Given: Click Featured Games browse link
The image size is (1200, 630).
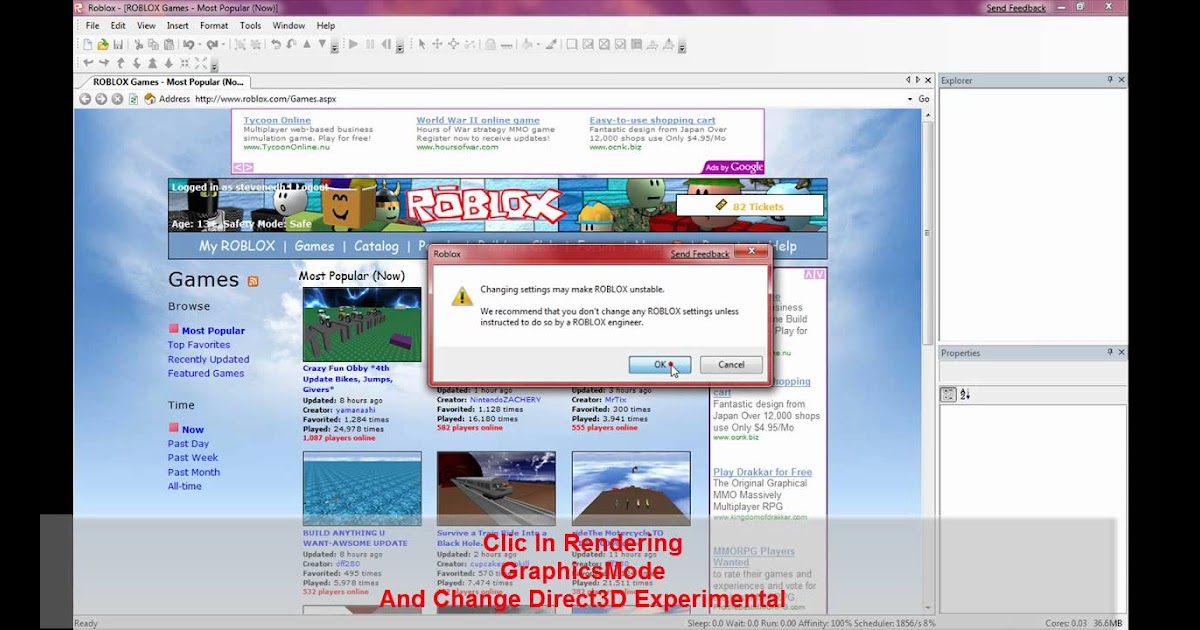Looking at the screenshot, I should pyautogui.click(x=206, y=373).
